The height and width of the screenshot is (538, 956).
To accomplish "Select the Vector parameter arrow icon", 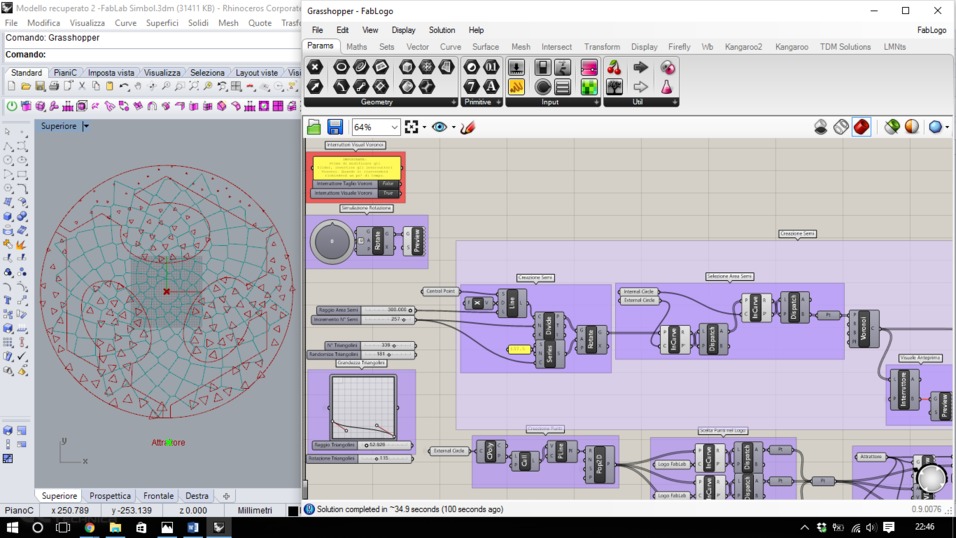I will 315,87.
